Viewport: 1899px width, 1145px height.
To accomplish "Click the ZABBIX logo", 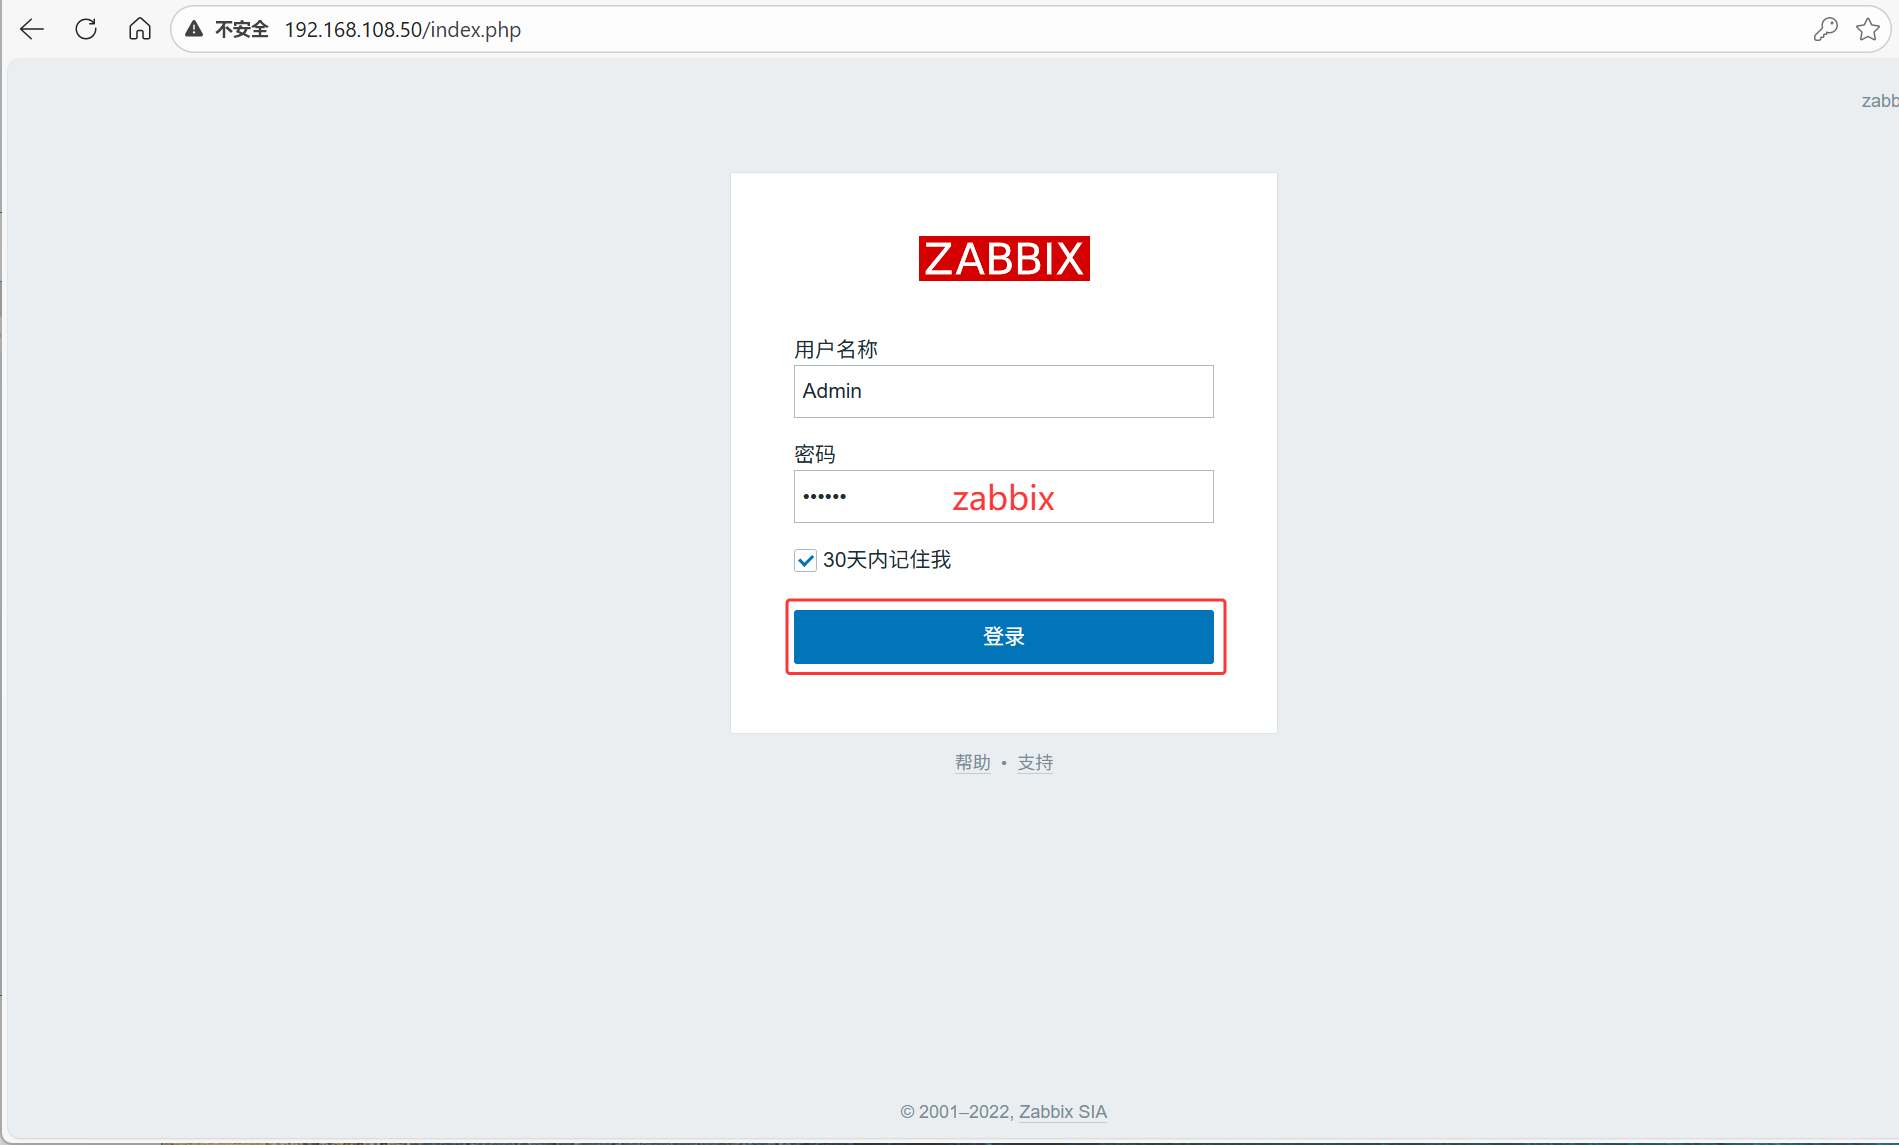I will coord(1004,259).
